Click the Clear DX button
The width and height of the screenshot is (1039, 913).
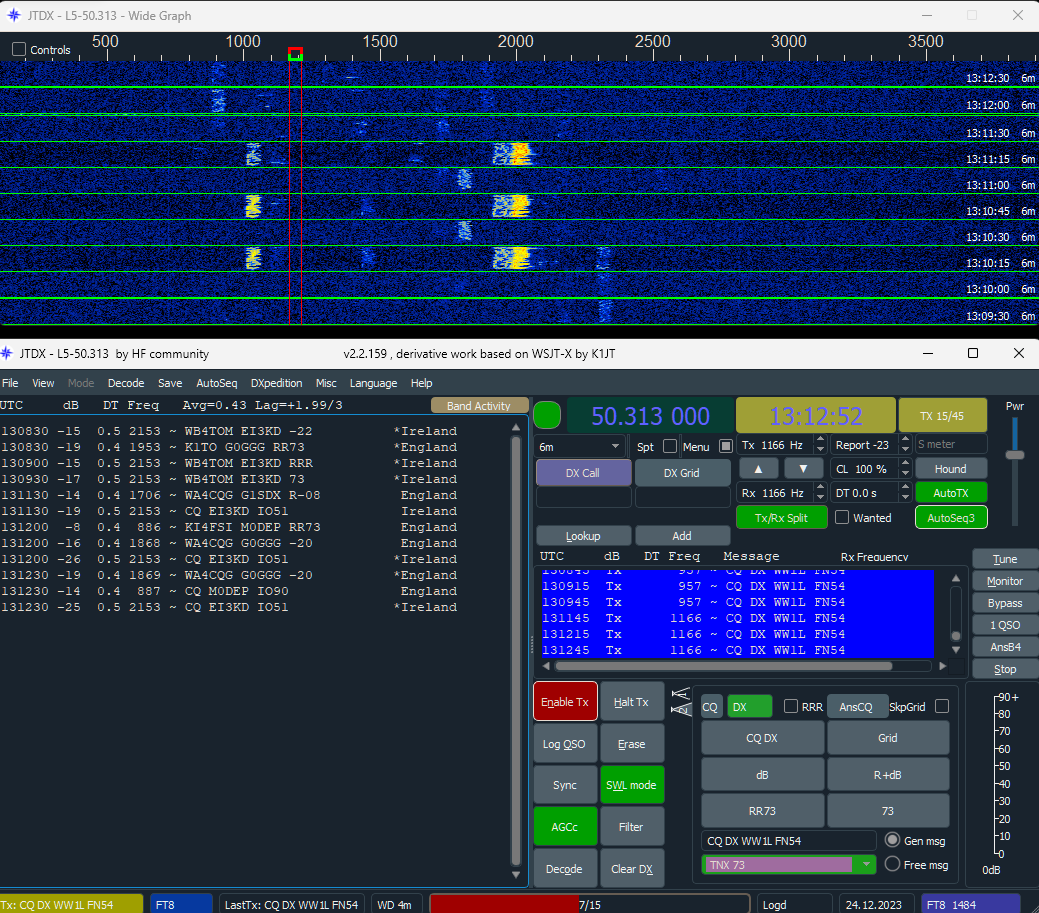coord(631,869)
